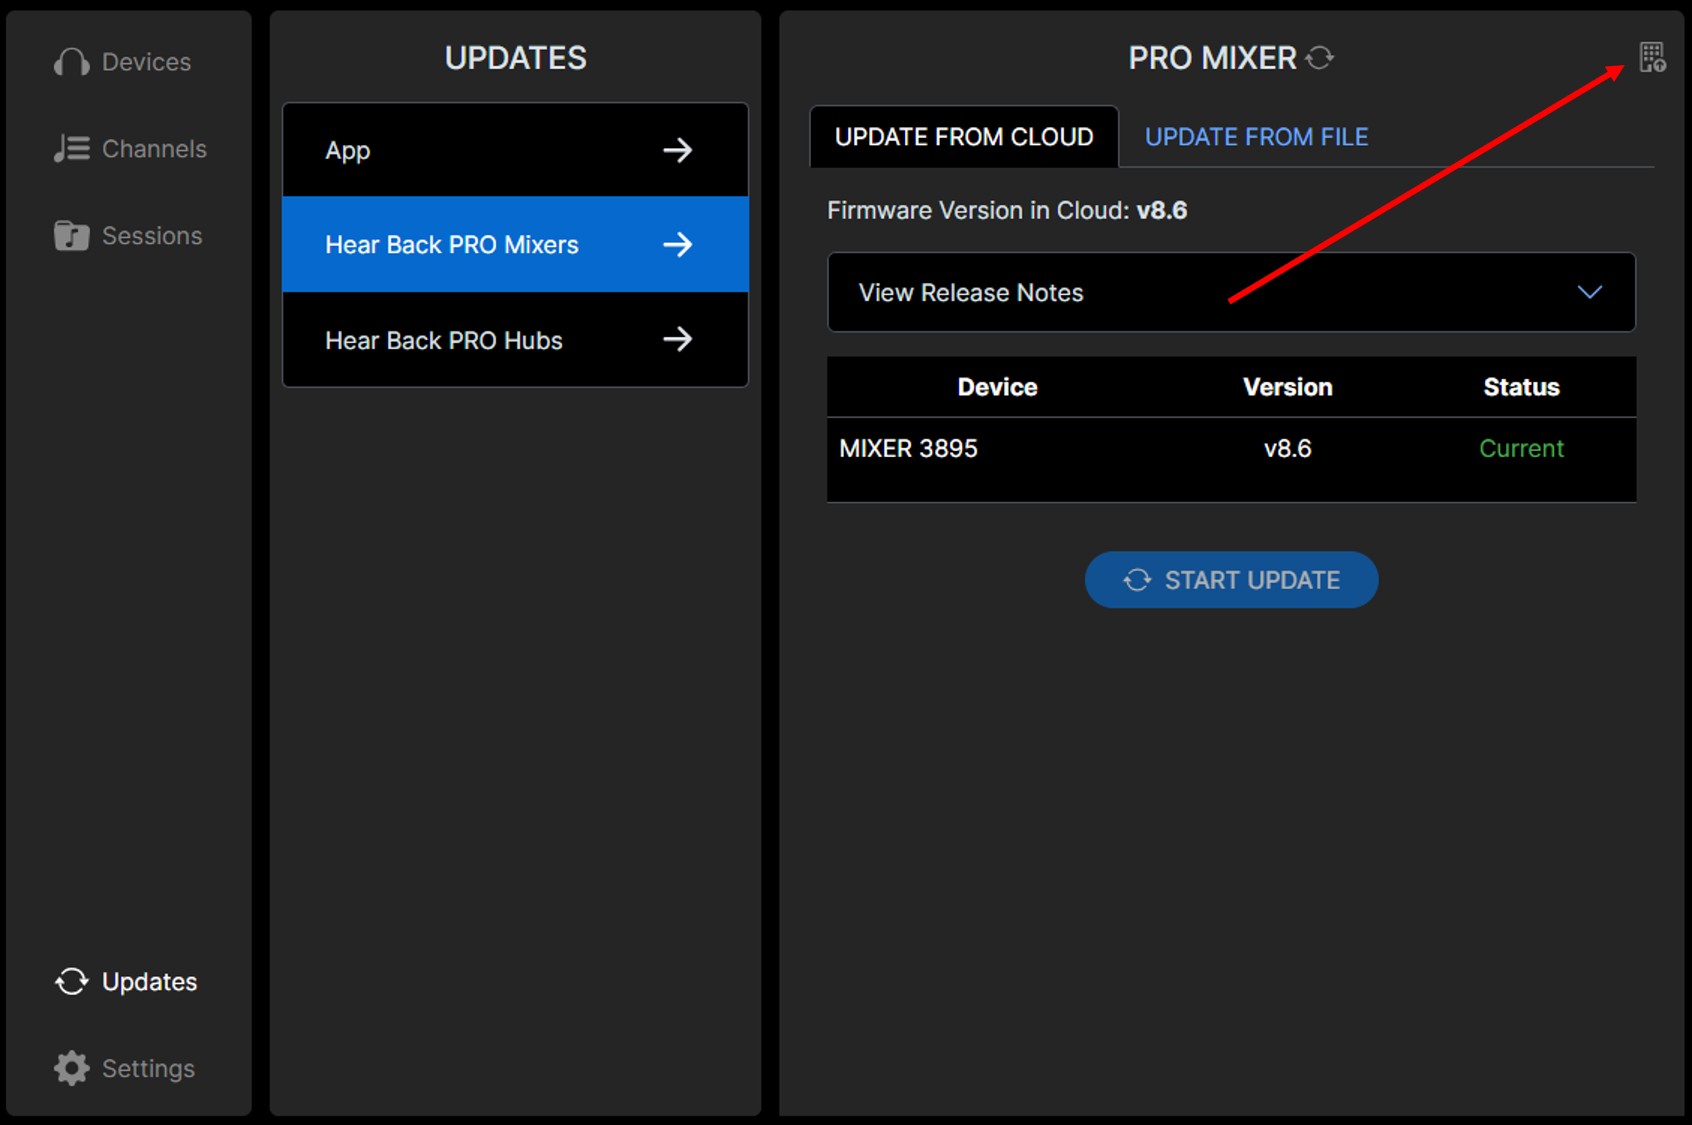The image size is (1692, 1125).
Task: Refresh using icon beside PRO MIXER title
Action: pyautogui.click(x=1320, y=58)
